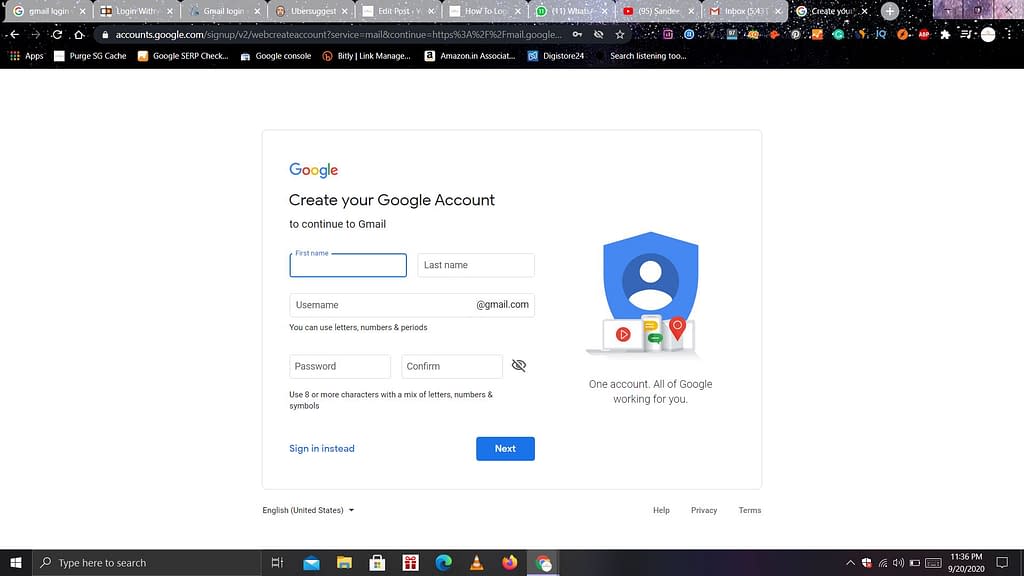This screenshot has width=1024, height=576.
Task: Expand the English (United States) language dropdown
Action: click(308, 510)
